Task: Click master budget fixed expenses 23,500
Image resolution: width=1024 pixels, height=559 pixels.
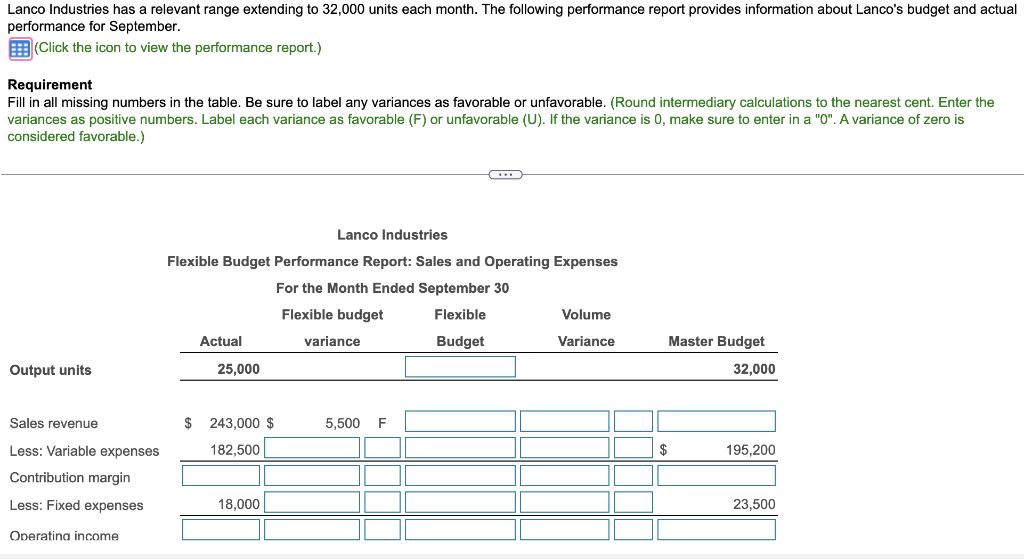Action: click(754, 504)
